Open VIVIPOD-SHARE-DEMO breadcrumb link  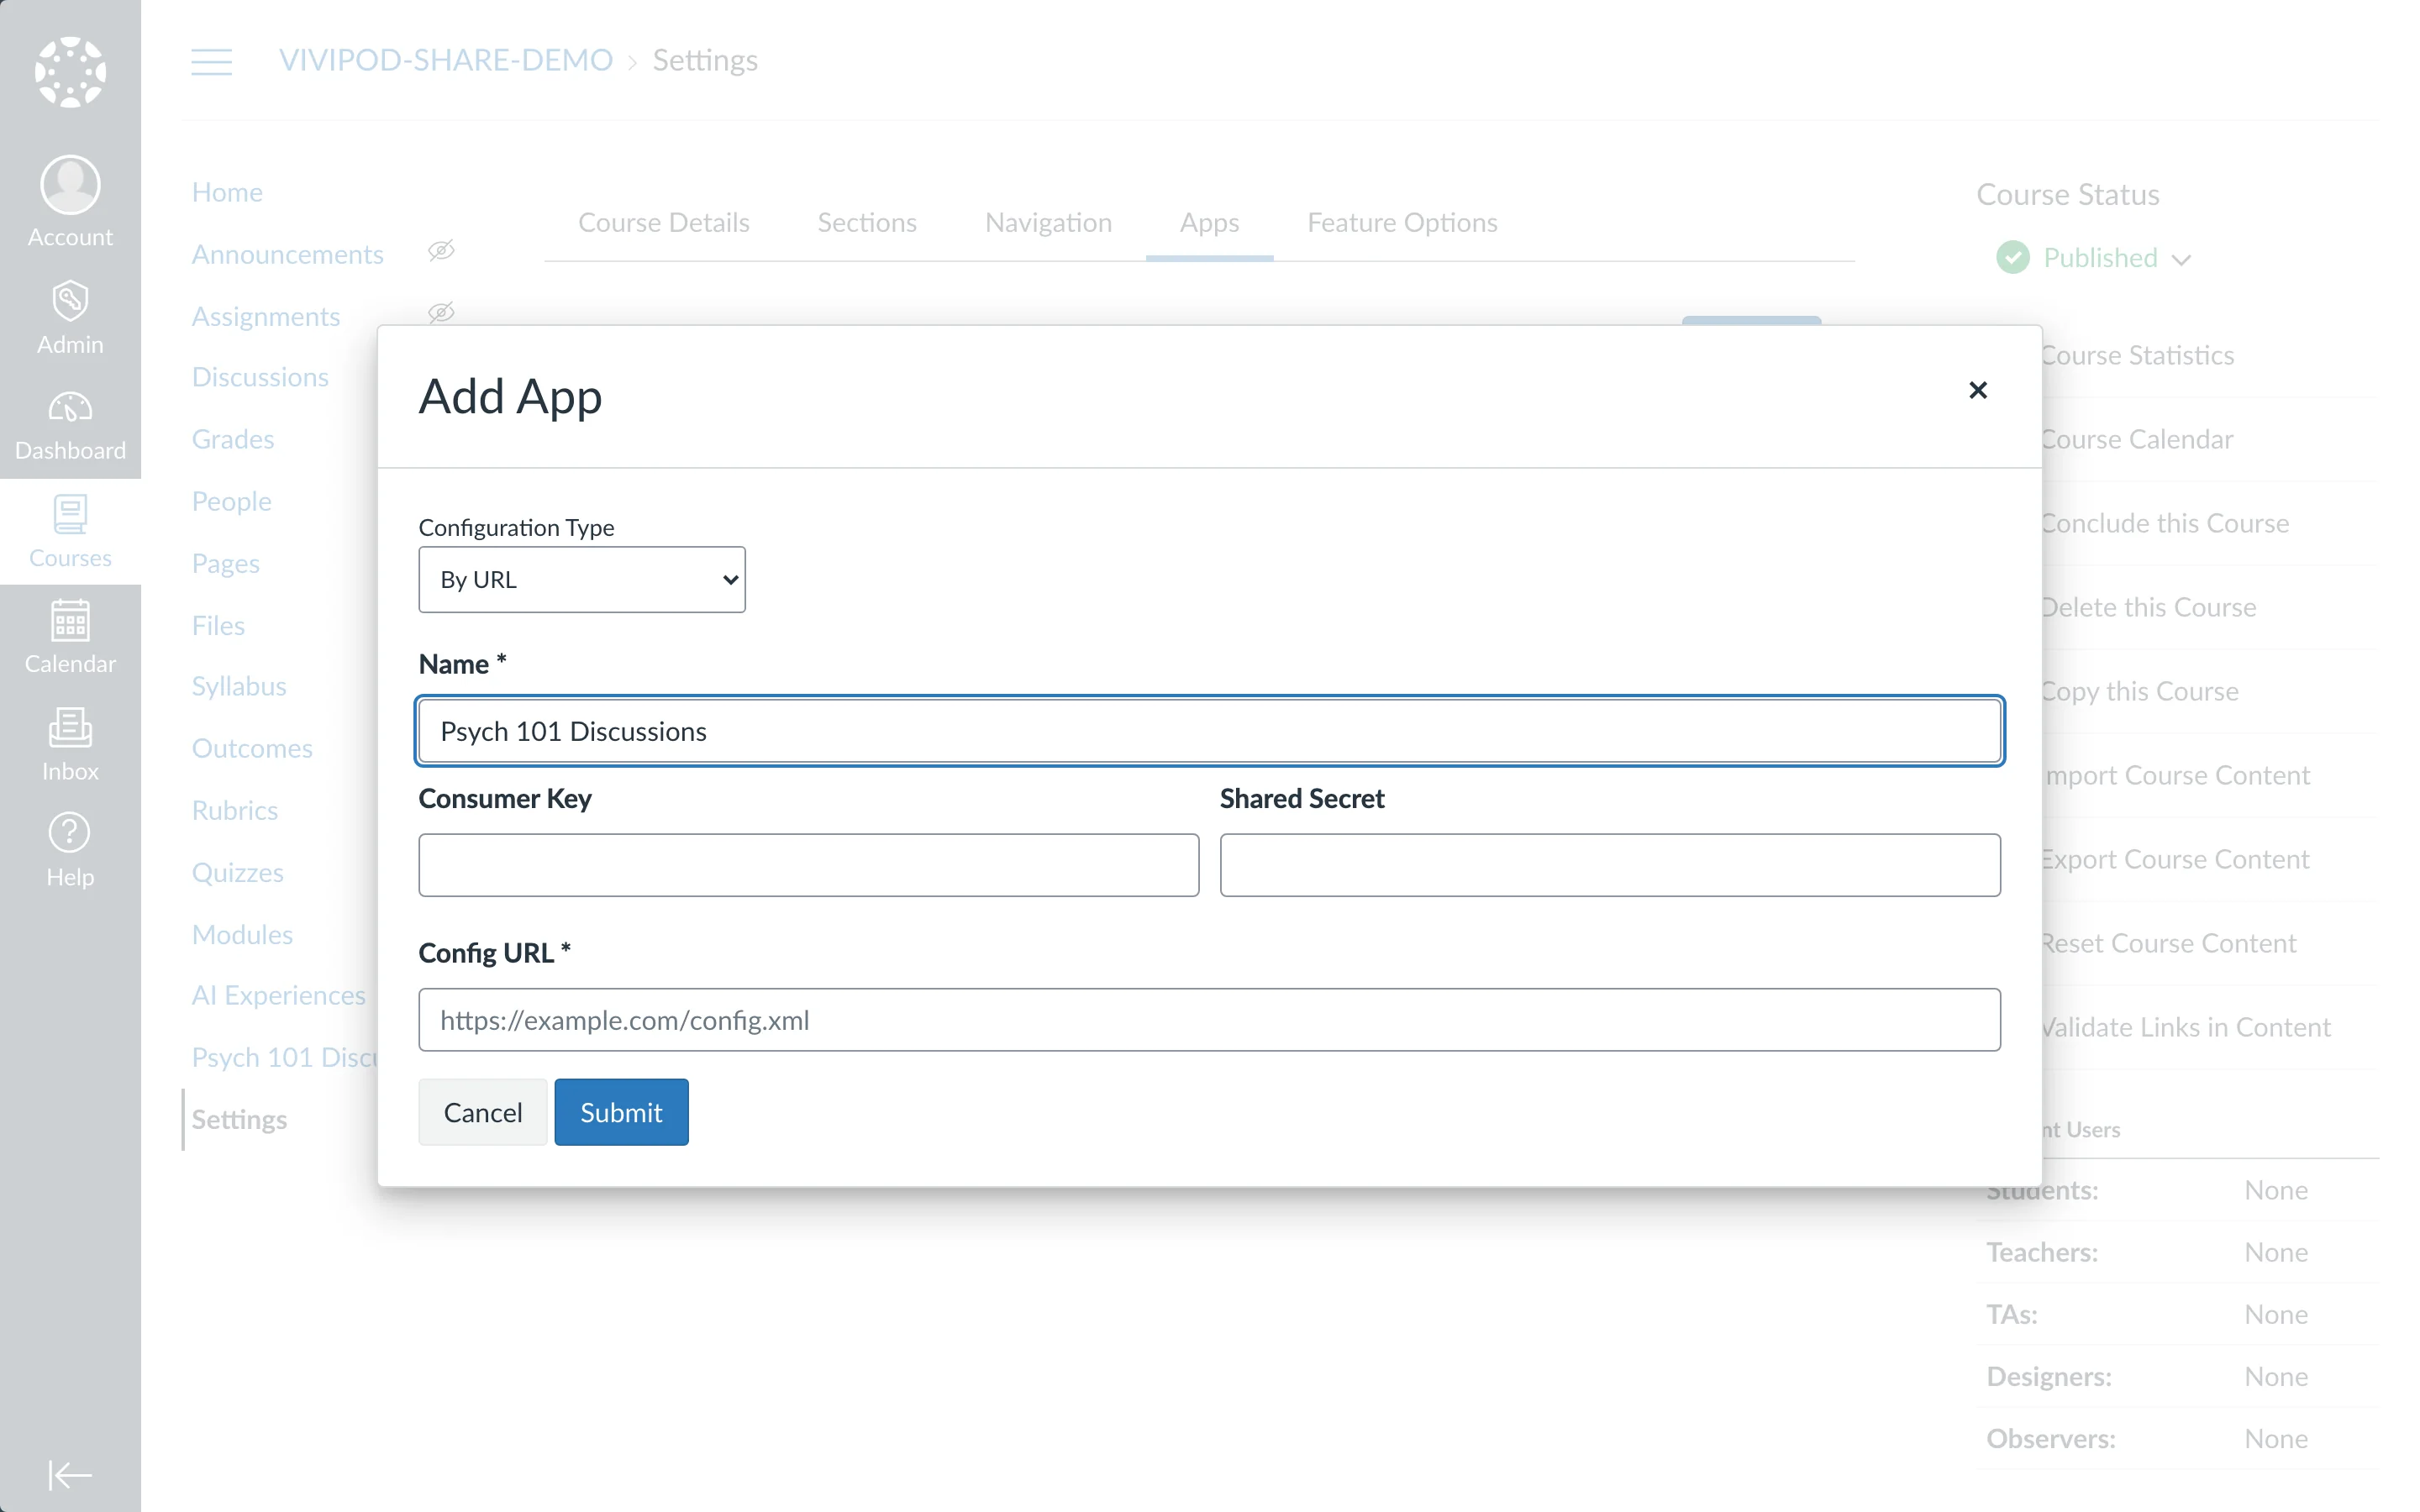click(x=445, y=60)
